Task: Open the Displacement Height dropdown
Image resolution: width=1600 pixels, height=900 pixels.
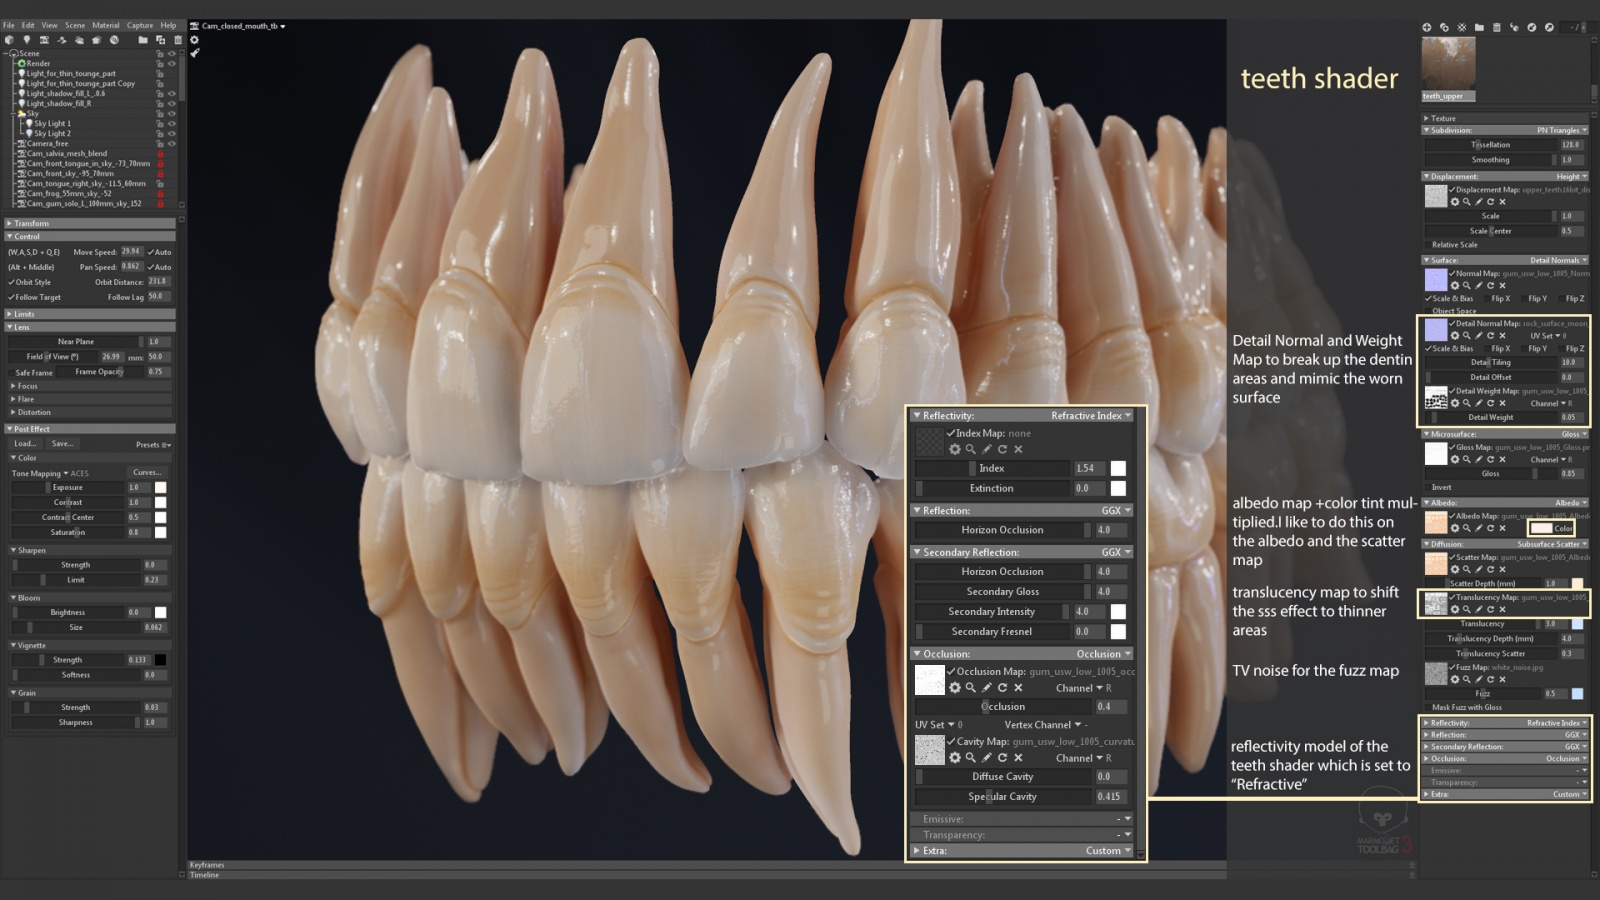Action: 1571,176
